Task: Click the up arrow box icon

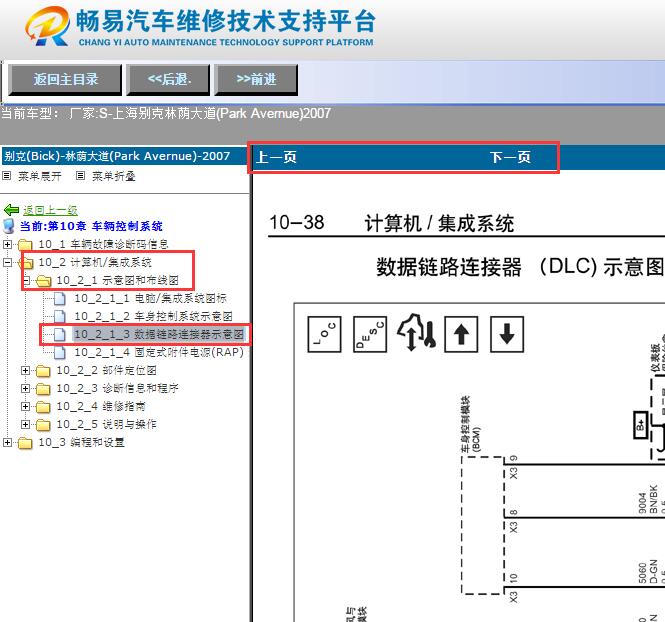Action: [x=461, y=335]
